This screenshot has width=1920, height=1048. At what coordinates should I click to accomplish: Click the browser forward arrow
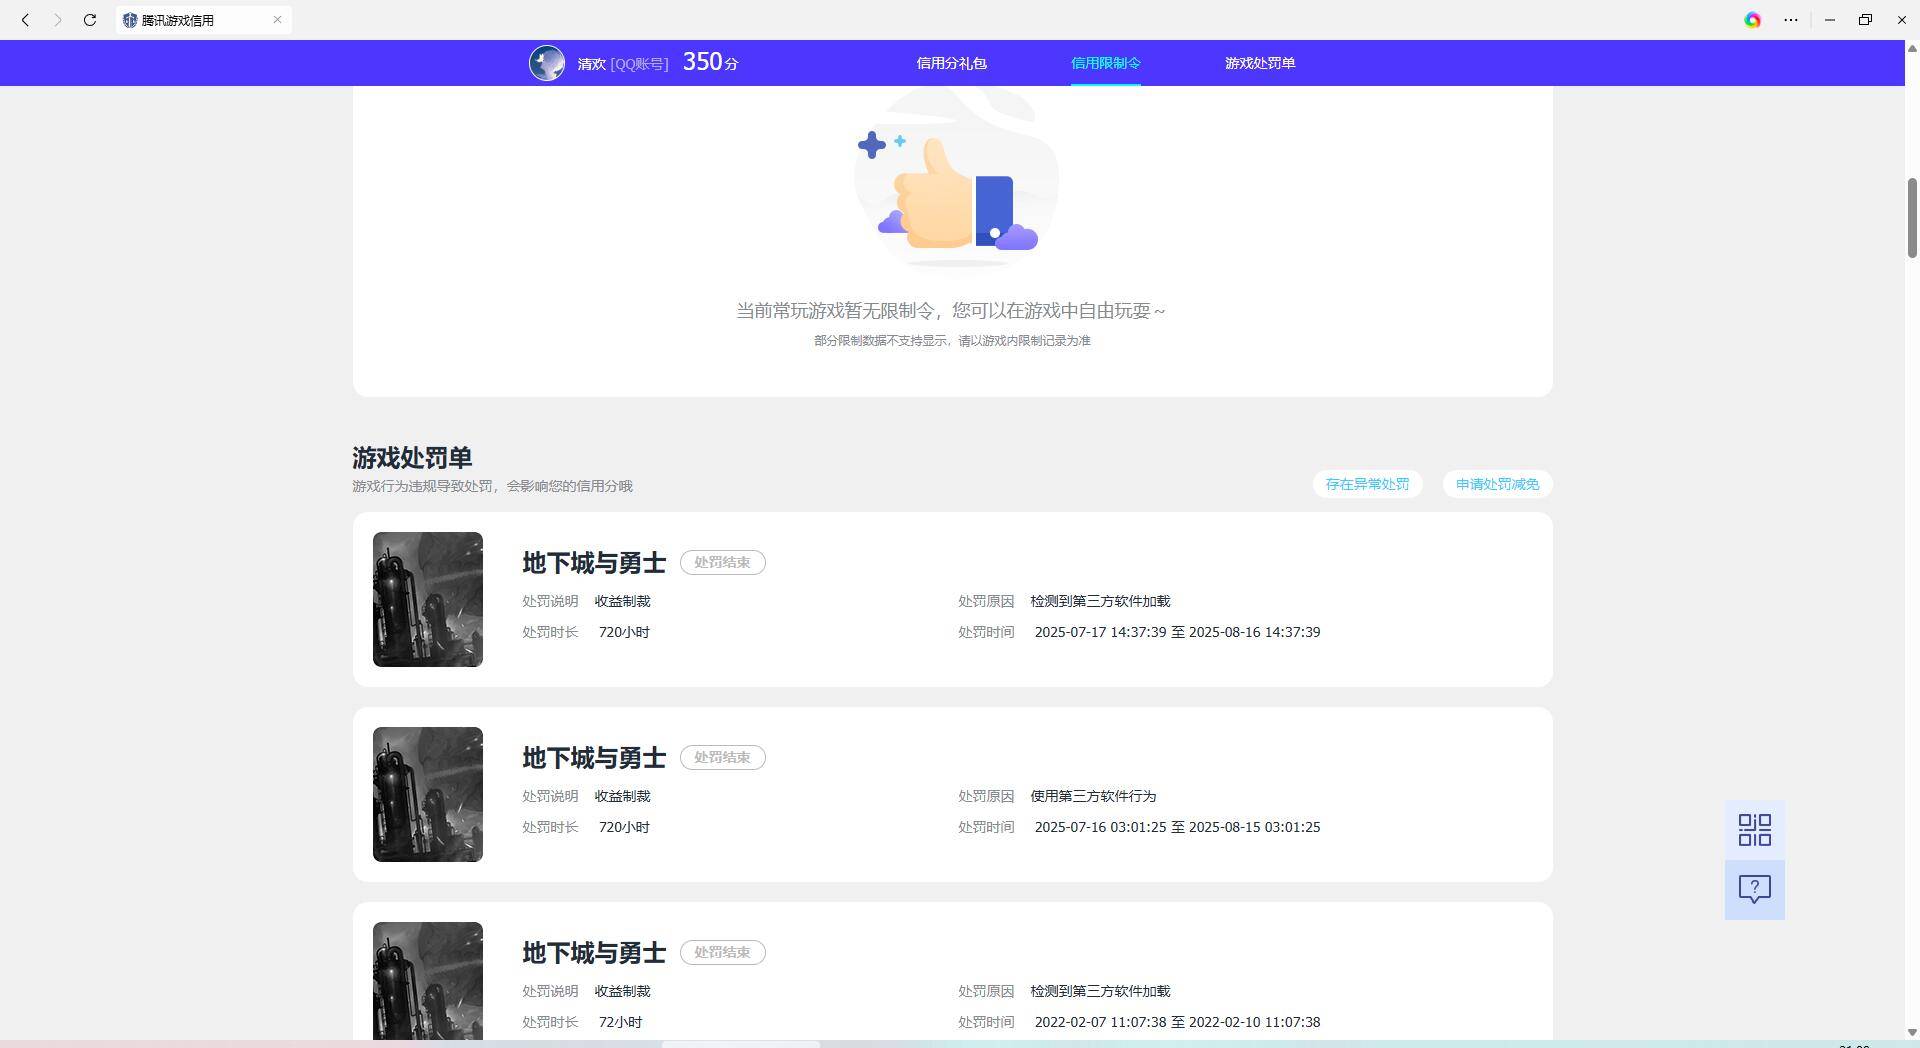[x=57, y=20]
